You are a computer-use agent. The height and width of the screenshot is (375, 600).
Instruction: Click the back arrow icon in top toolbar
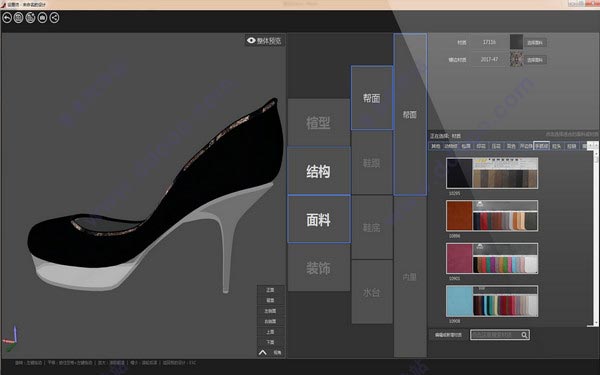coord(7,18)
